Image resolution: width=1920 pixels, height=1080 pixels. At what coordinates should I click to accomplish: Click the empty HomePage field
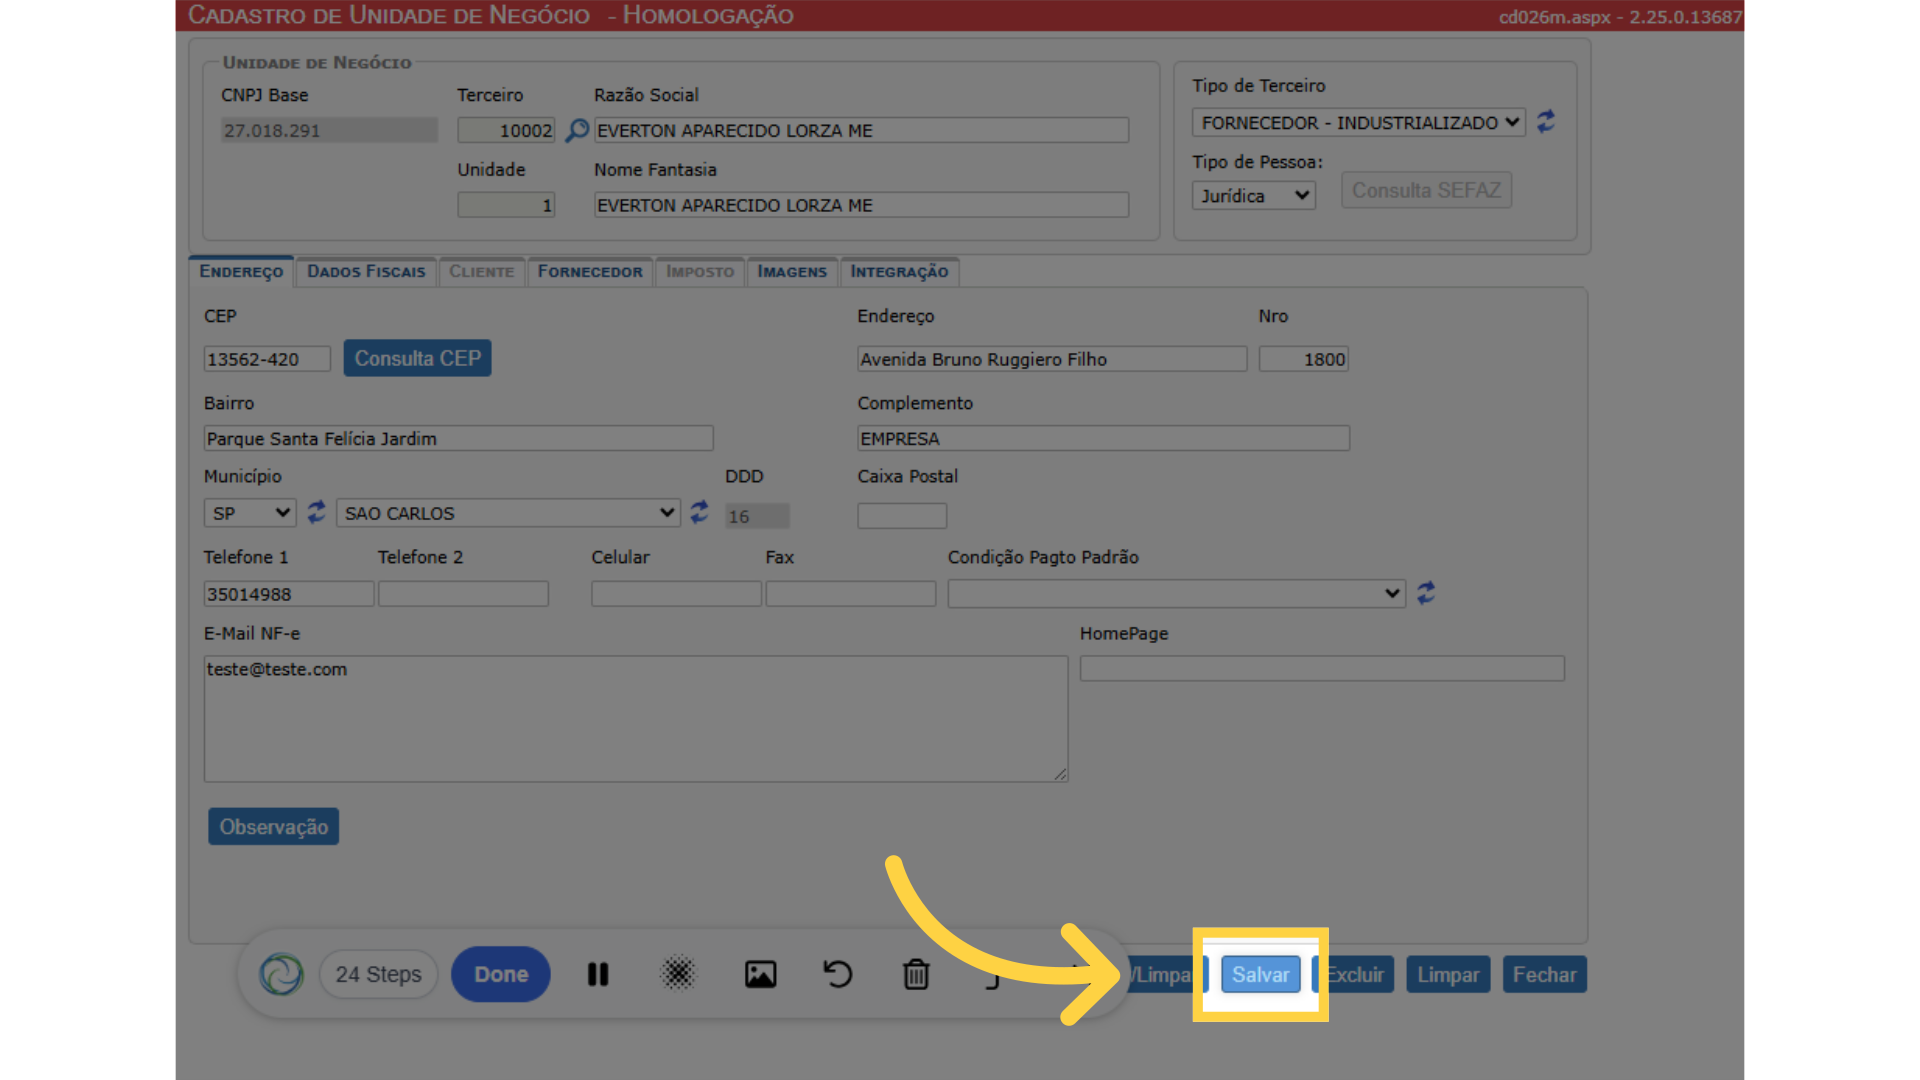pyautogui.click(x=1322, y=669)
